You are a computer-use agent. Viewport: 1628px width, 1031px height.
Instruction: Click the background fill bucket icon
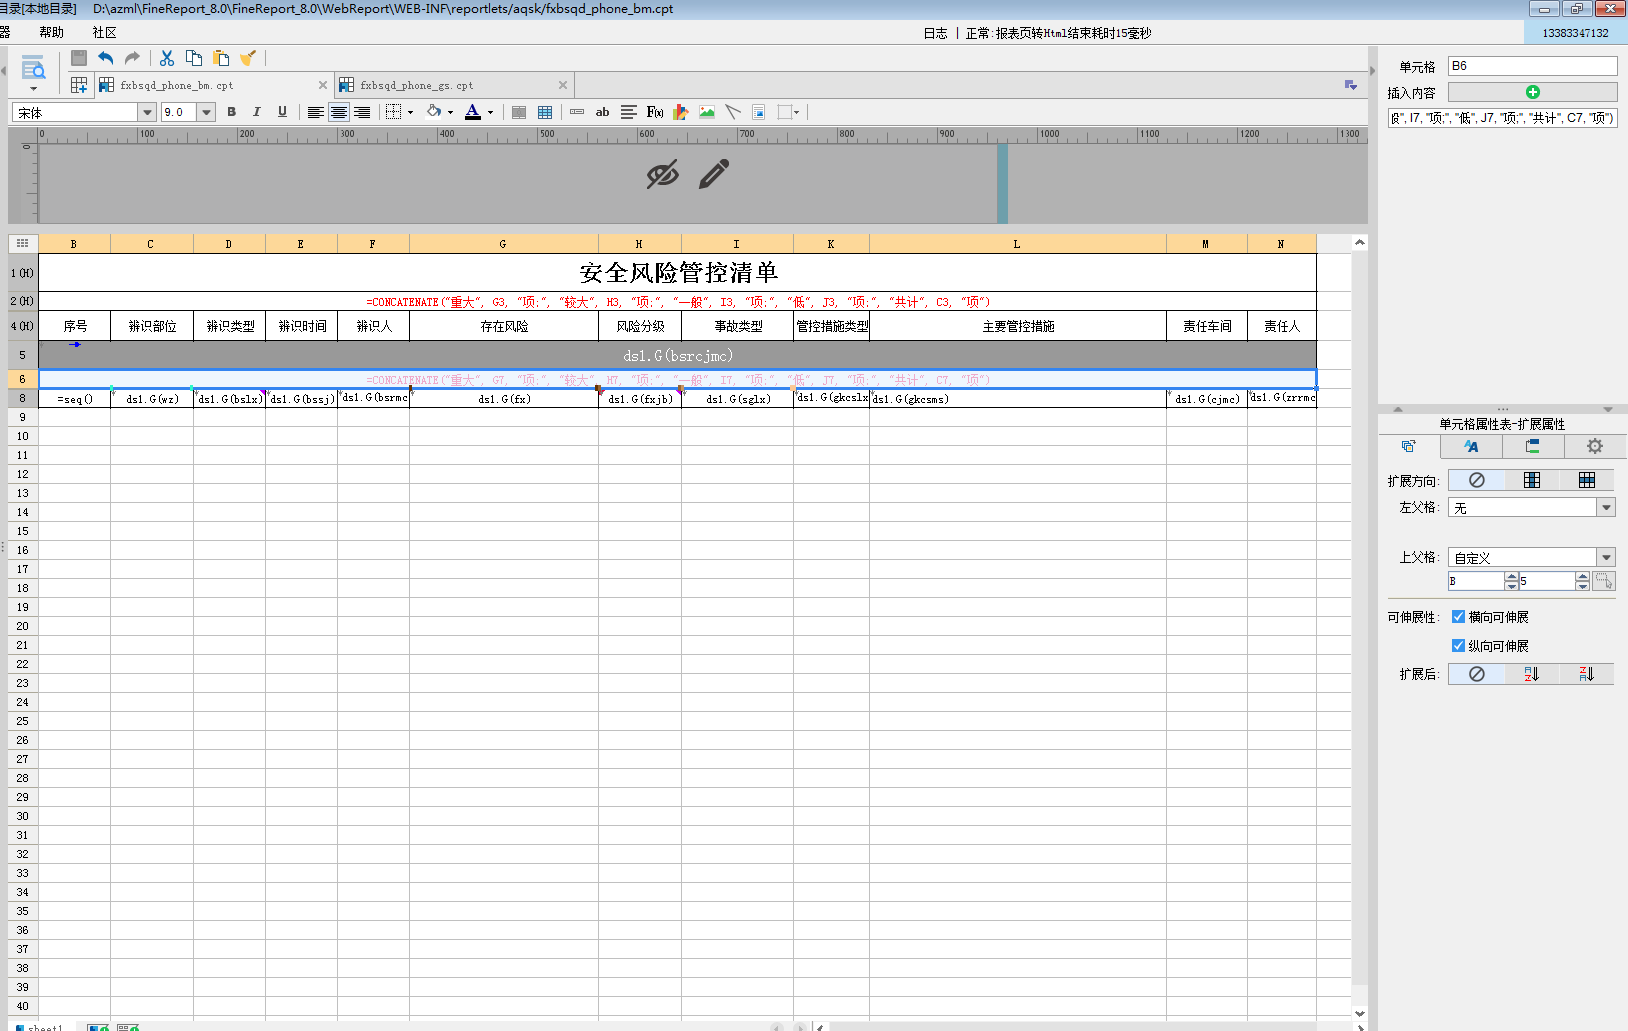click(x=434, y=112)
